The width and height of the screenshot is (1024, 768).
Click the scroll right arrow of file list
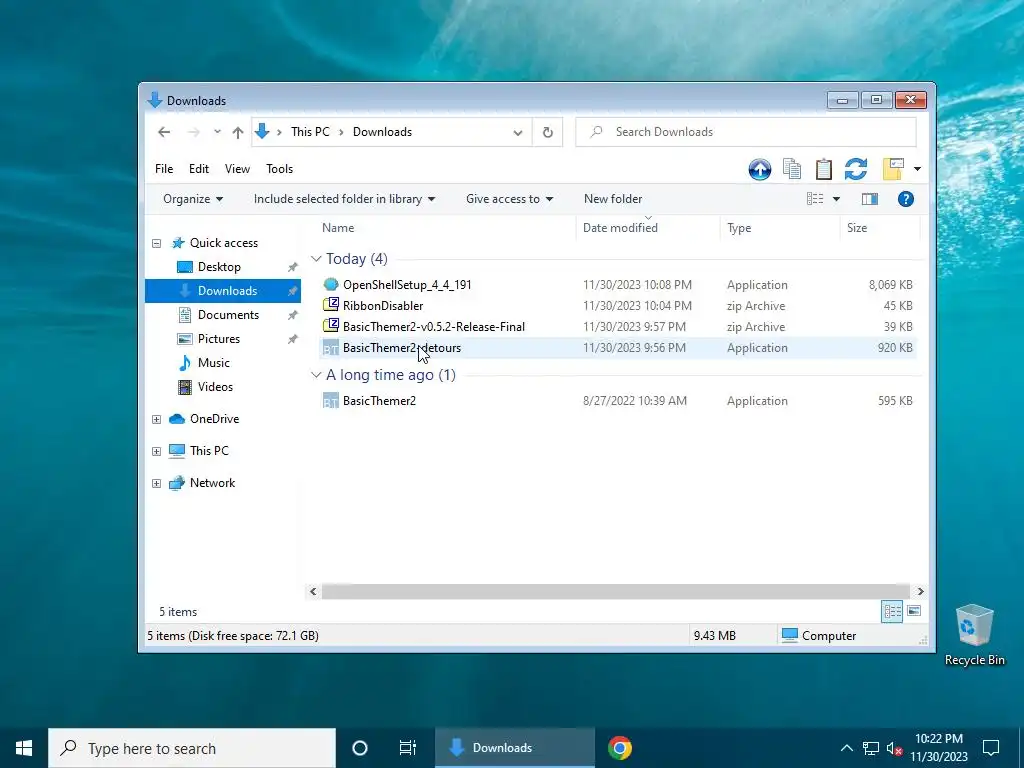920,592
